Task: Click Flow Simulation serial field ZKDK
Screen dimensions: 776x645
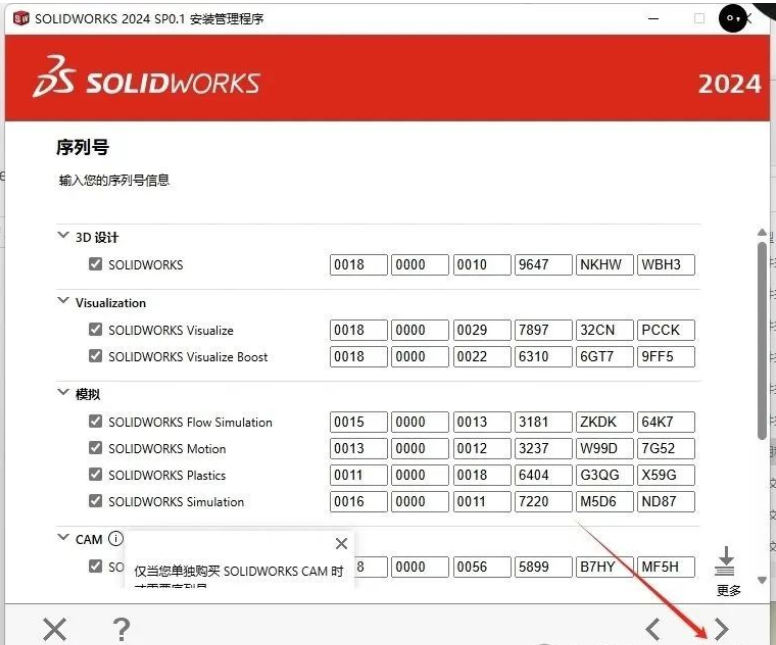Action: coord(604,422)
